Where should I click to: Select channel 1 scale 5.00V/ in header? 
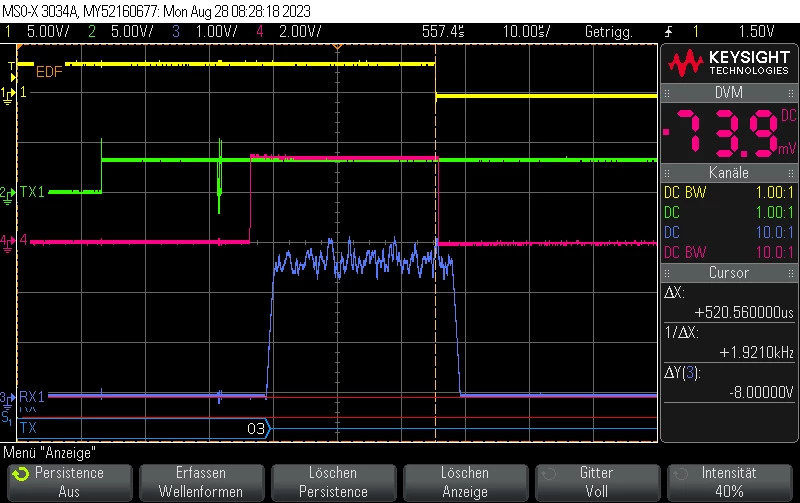pos(47,32)
